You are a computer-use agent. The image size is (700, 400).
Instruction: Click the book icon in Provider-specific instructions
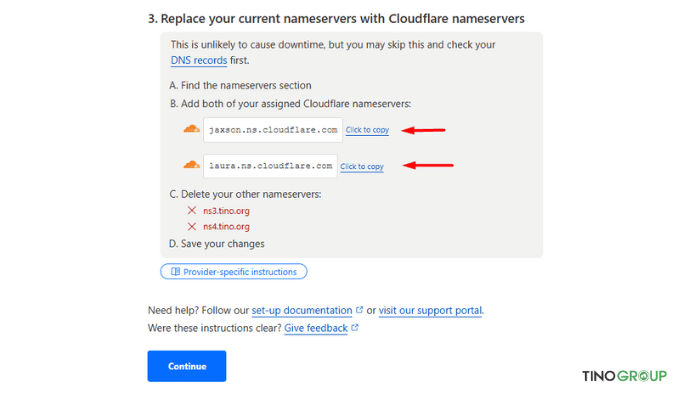coord(175,271)
